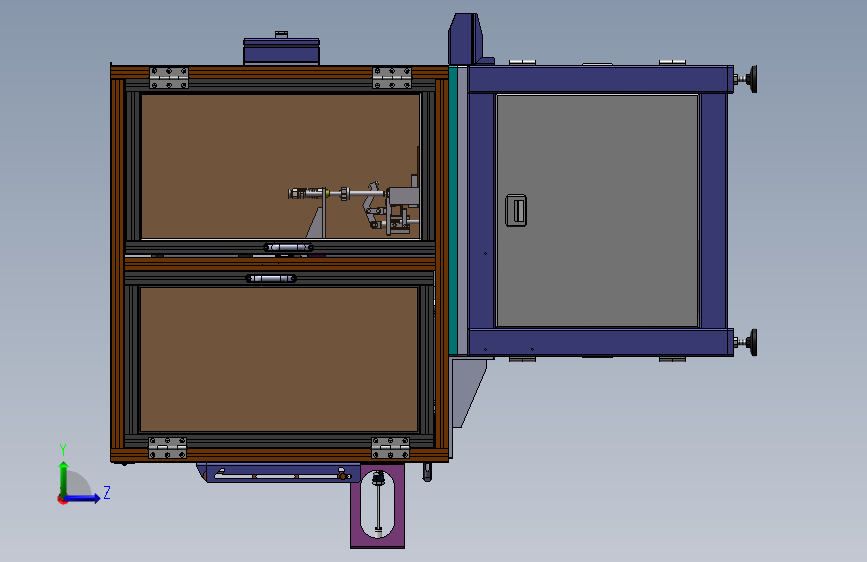Select the bottom-left door hinge
This screenshot has width=867, height=562.
[x=168, y=447]
